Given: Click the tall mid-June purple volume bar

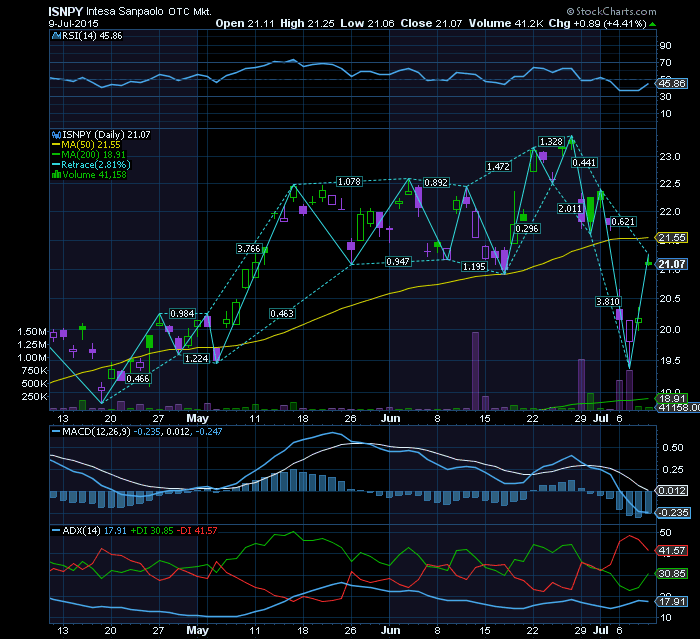Looking at the screenshot, I should [x=475, y=371].
